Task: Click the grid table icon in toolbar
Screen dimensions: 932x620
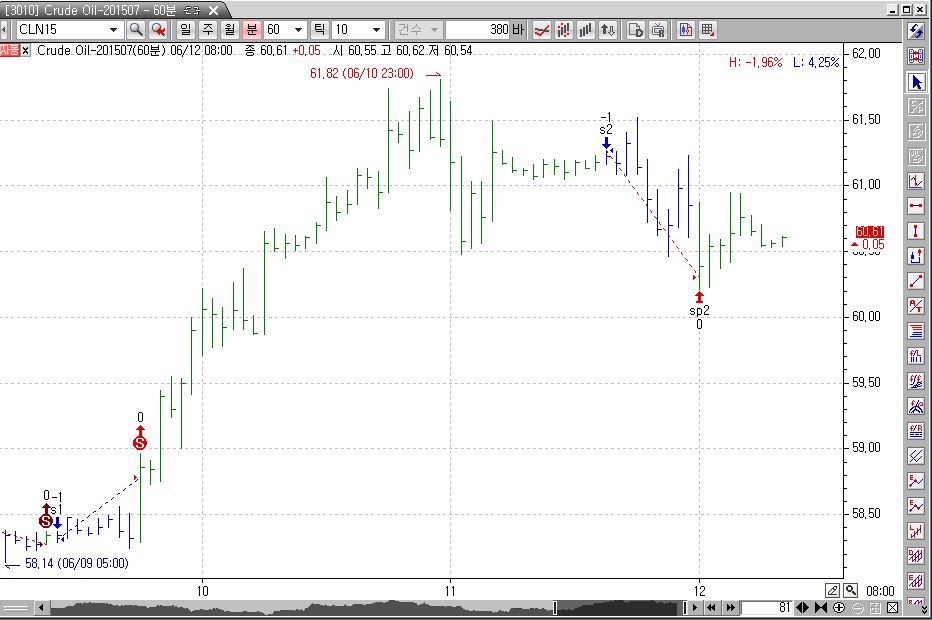Action: tap(708, 30)
